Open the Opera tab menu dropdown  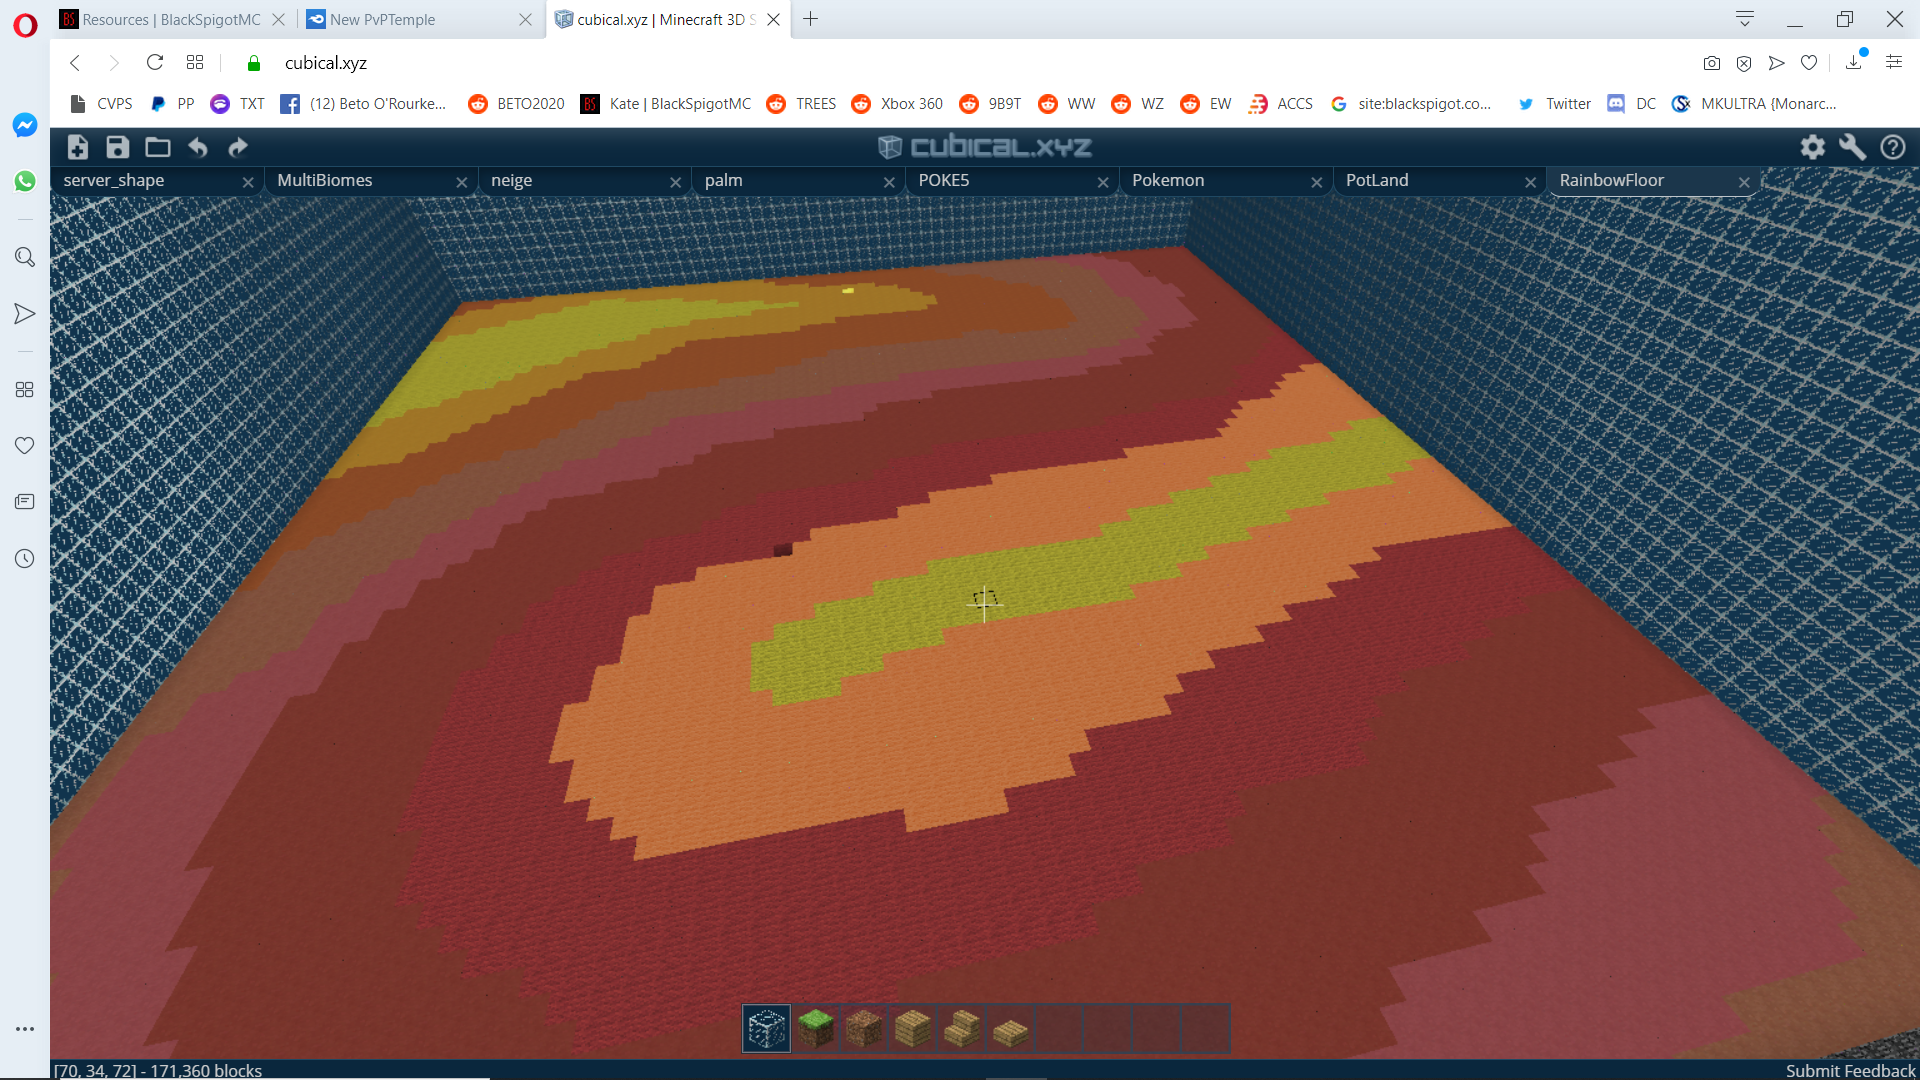click(1745, 19)
